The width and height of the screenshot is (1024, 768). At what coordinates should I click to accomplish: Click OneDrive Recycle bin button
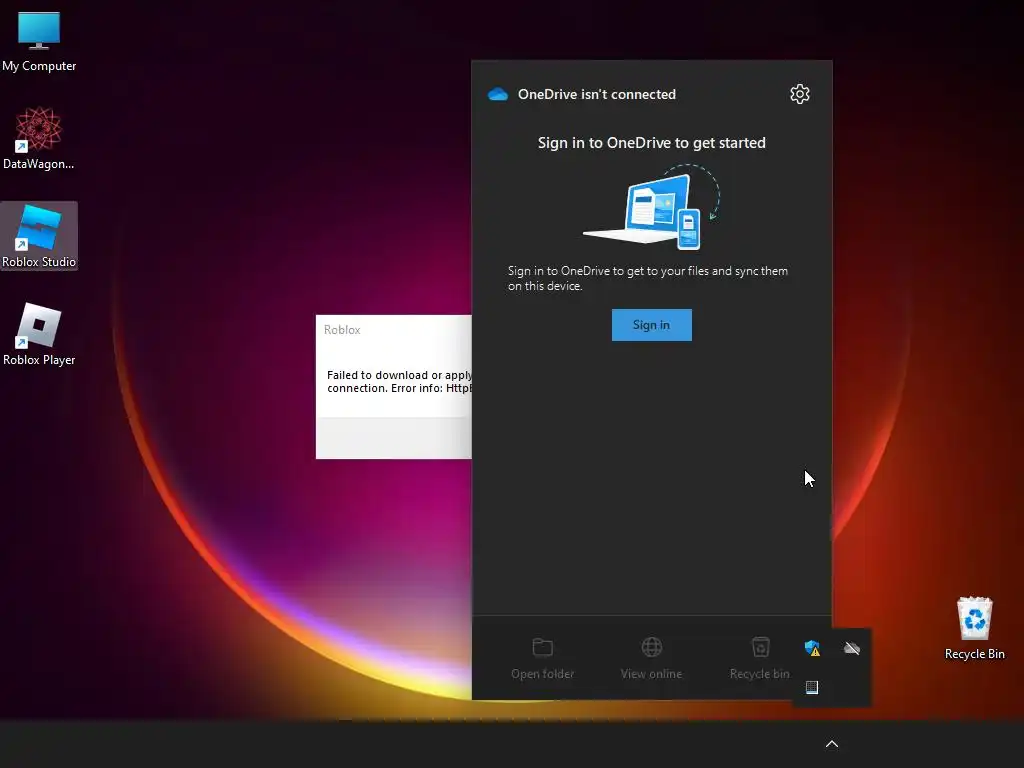(x=760, y=658)
